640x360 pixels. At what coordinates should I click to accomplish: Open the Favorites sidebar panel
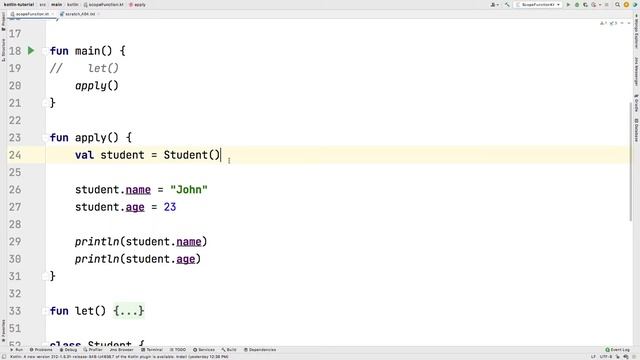(x=3, y=331)
